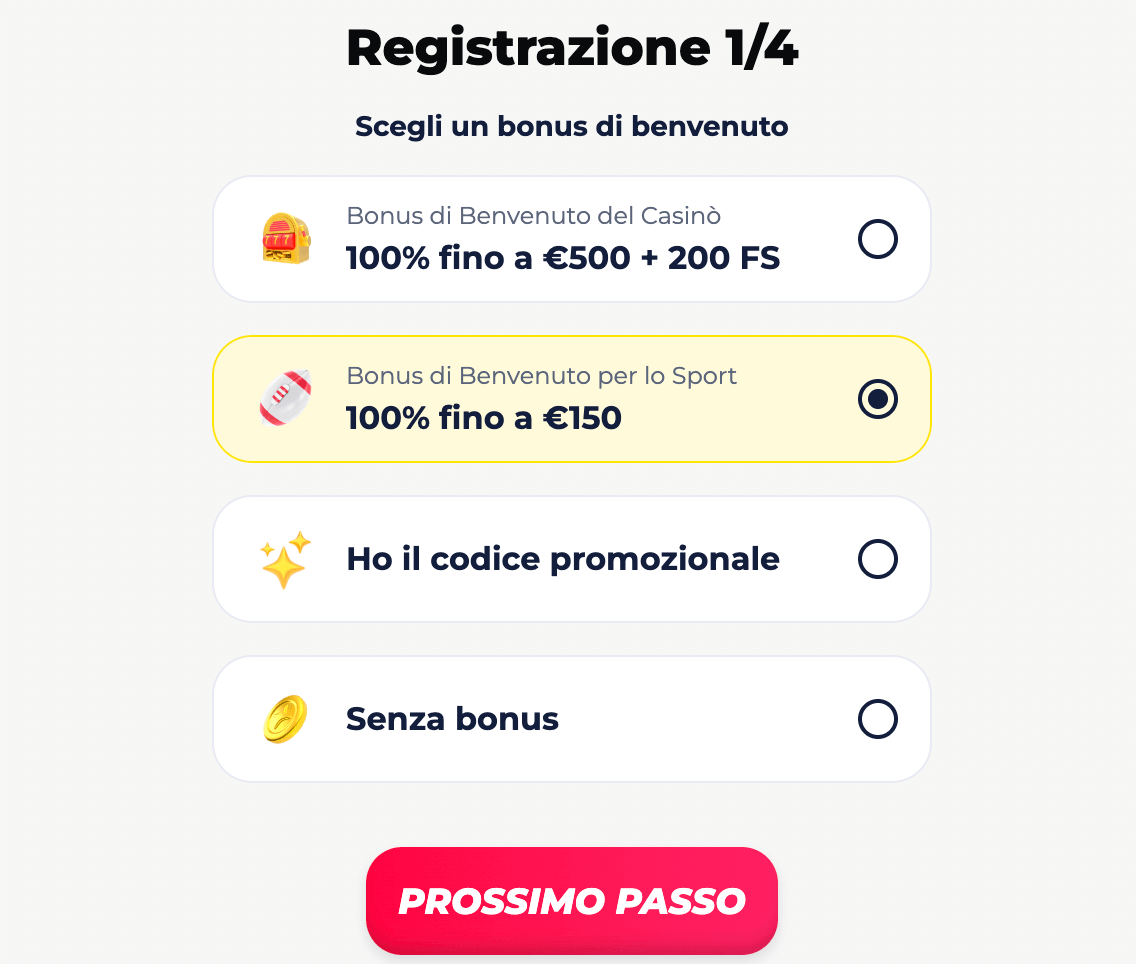Viewport: 1136px width, 964px height.
Task: Choose the highlighted Sport bonus card
Action: click(x=571, y=398)
